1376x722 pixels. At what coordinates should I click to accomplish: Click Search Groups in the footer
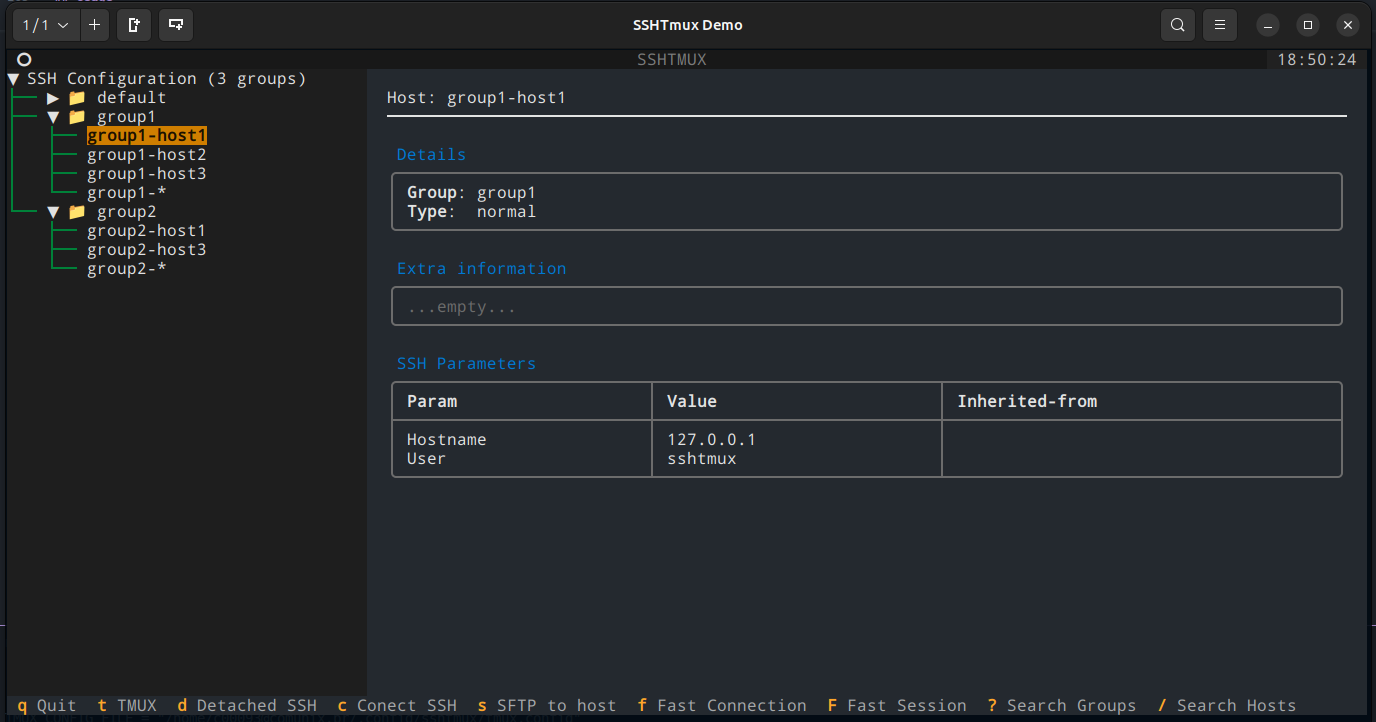pos(1062,706)
